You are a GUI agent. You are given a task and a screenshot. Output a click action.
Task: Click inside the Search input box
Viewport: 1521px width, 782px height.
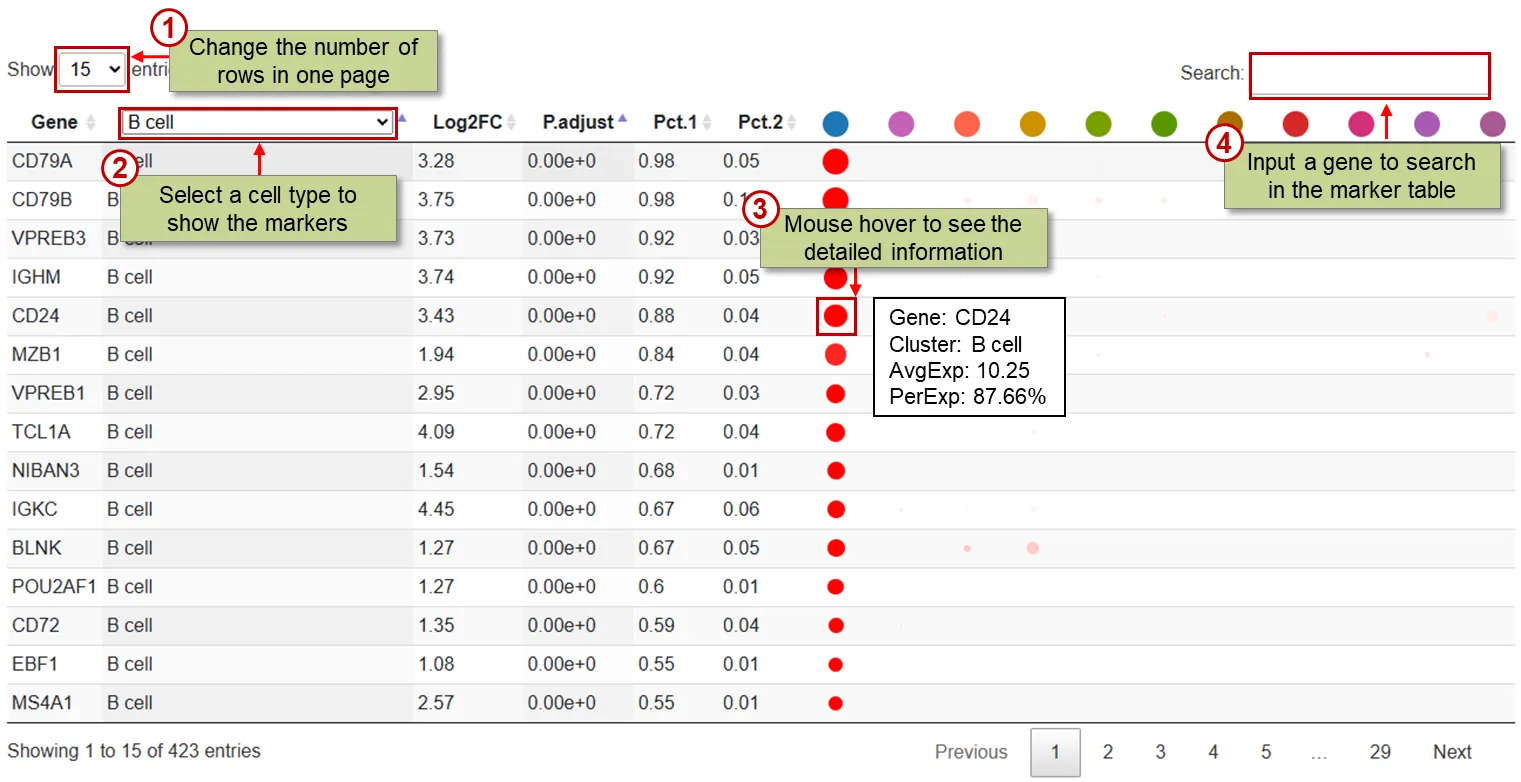coord(1369,75)
